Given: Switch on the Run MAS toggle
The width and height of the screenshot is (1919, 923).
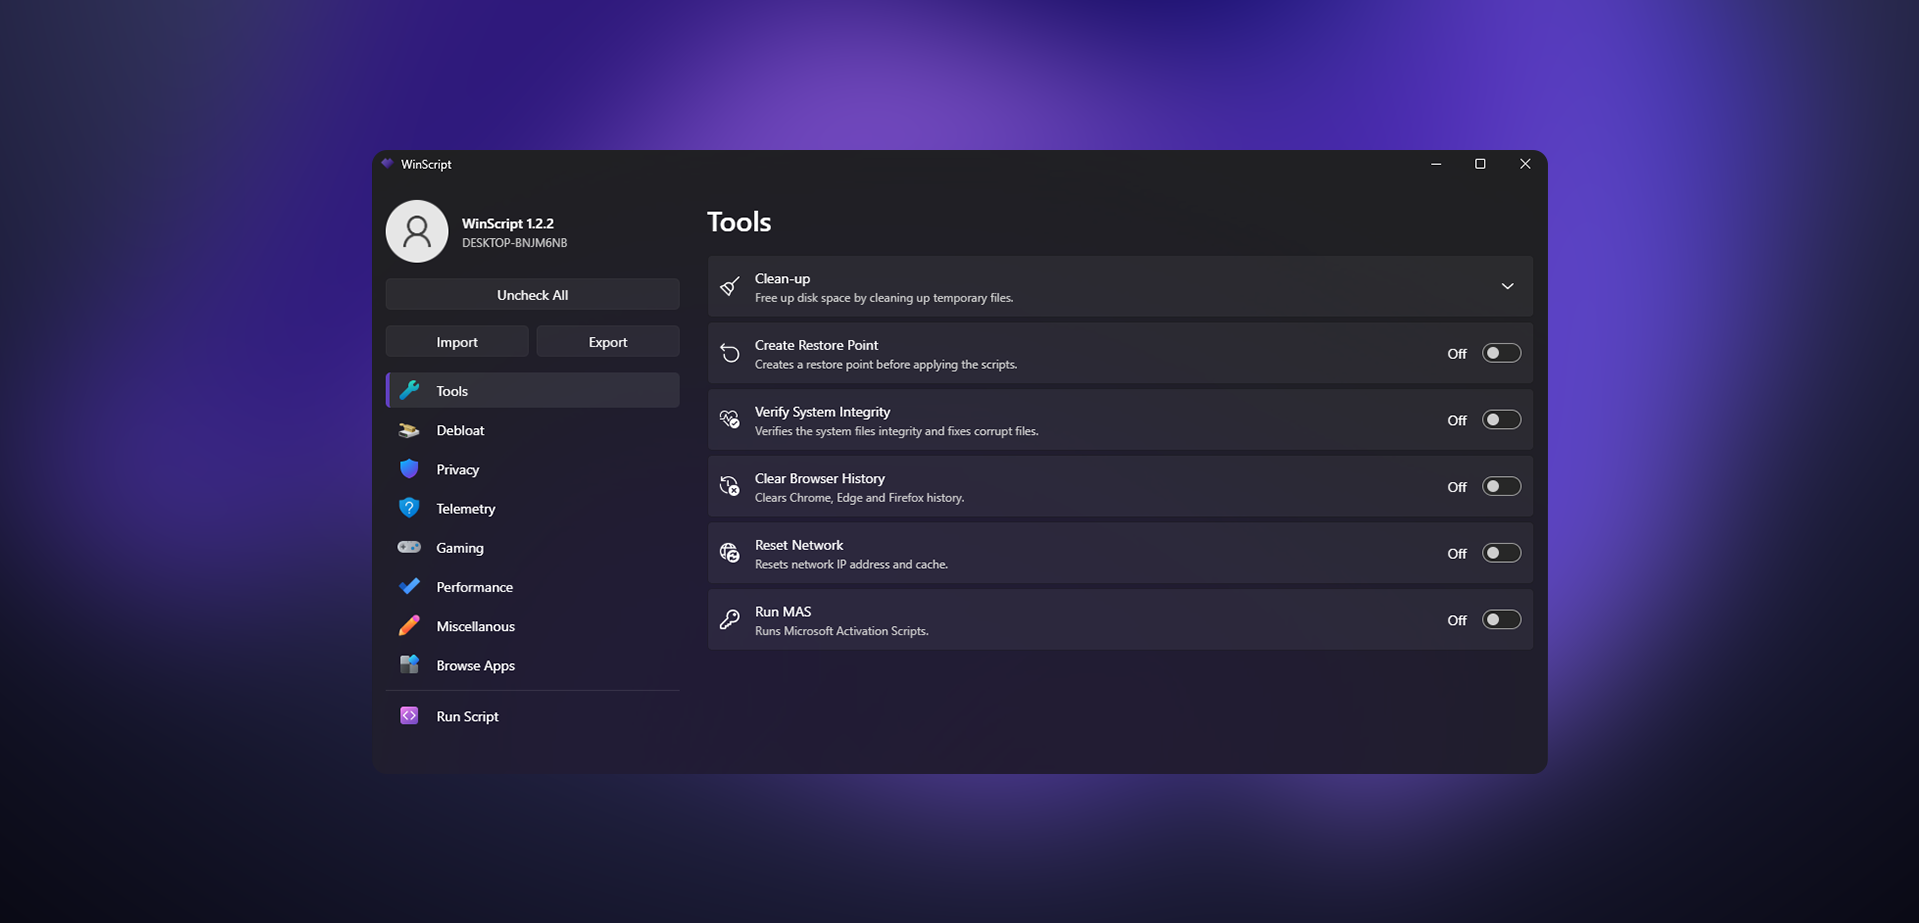Looking at the screenshot, I should (x=1501, y=620).
